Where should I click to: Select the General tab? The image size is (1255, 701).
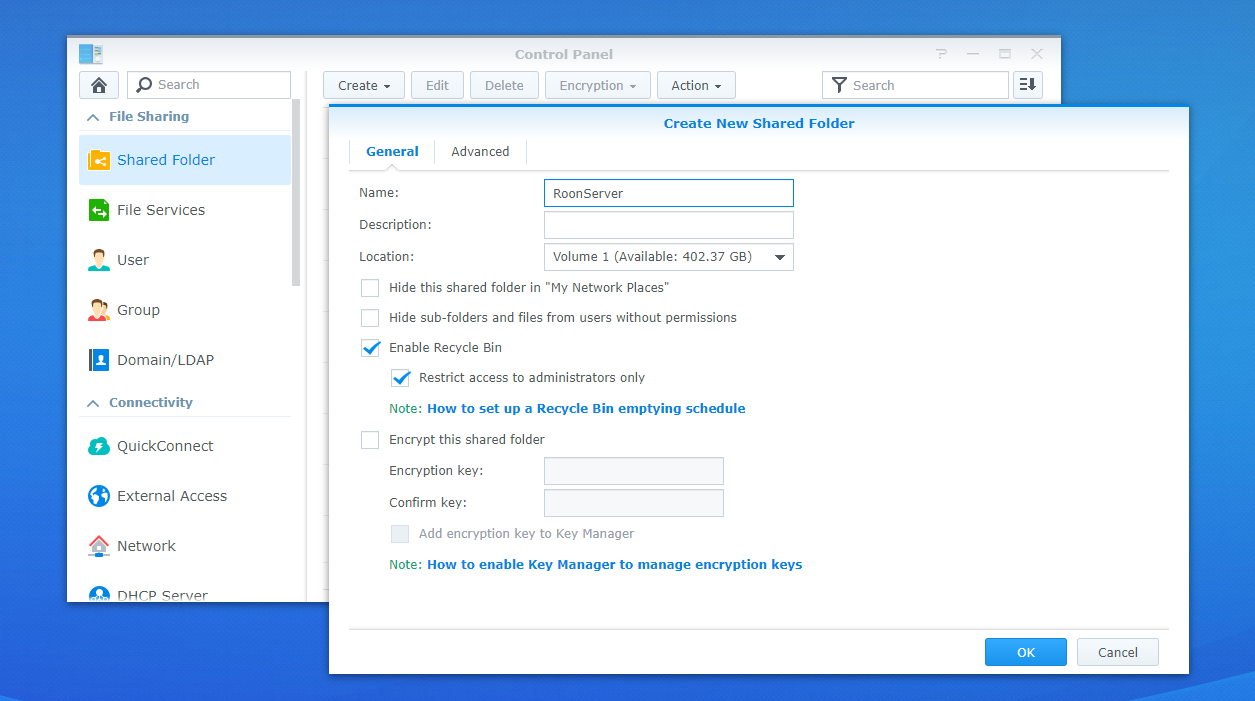coord(392,152)
